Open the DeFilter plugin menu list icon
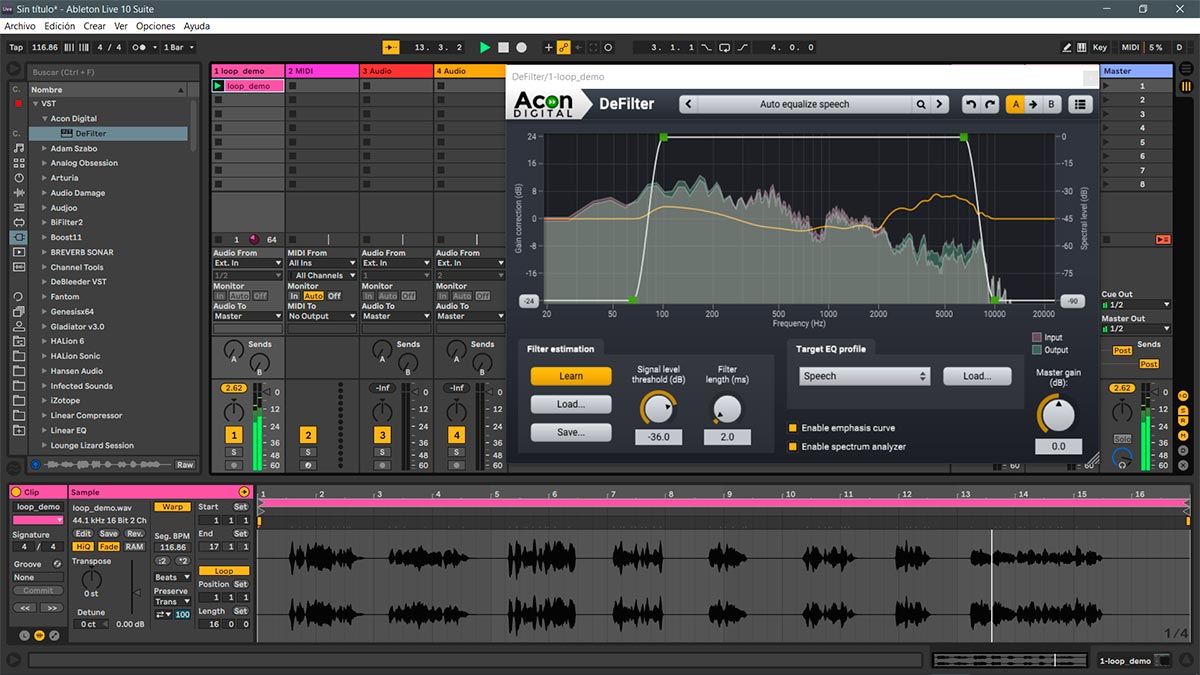The width and height of the screenshot is (1200, 675). (x=1080, y=104)
